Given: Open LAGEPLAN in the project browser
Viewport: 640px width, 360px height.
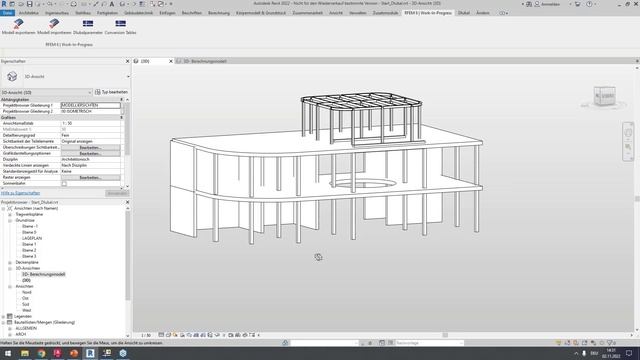Looking at the screenshot, I should coord(32,238).
